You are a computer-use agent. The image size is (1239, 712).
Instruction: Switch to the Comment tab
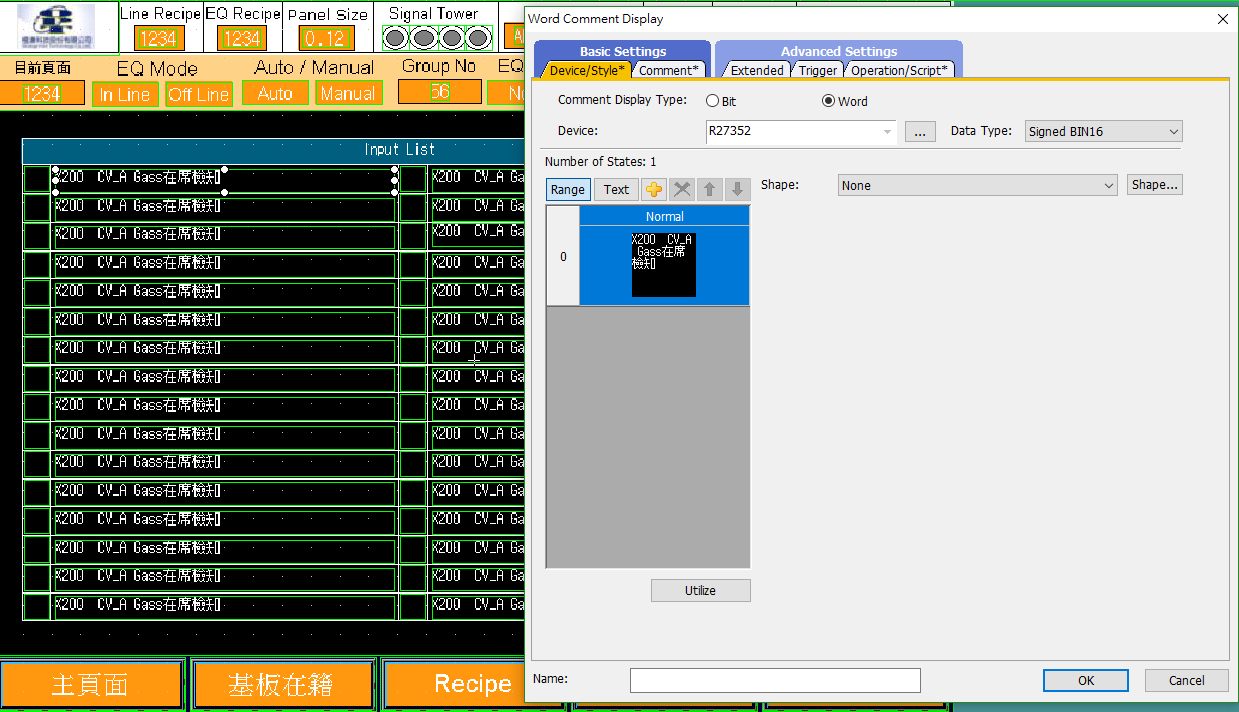[x=669, y=70]
